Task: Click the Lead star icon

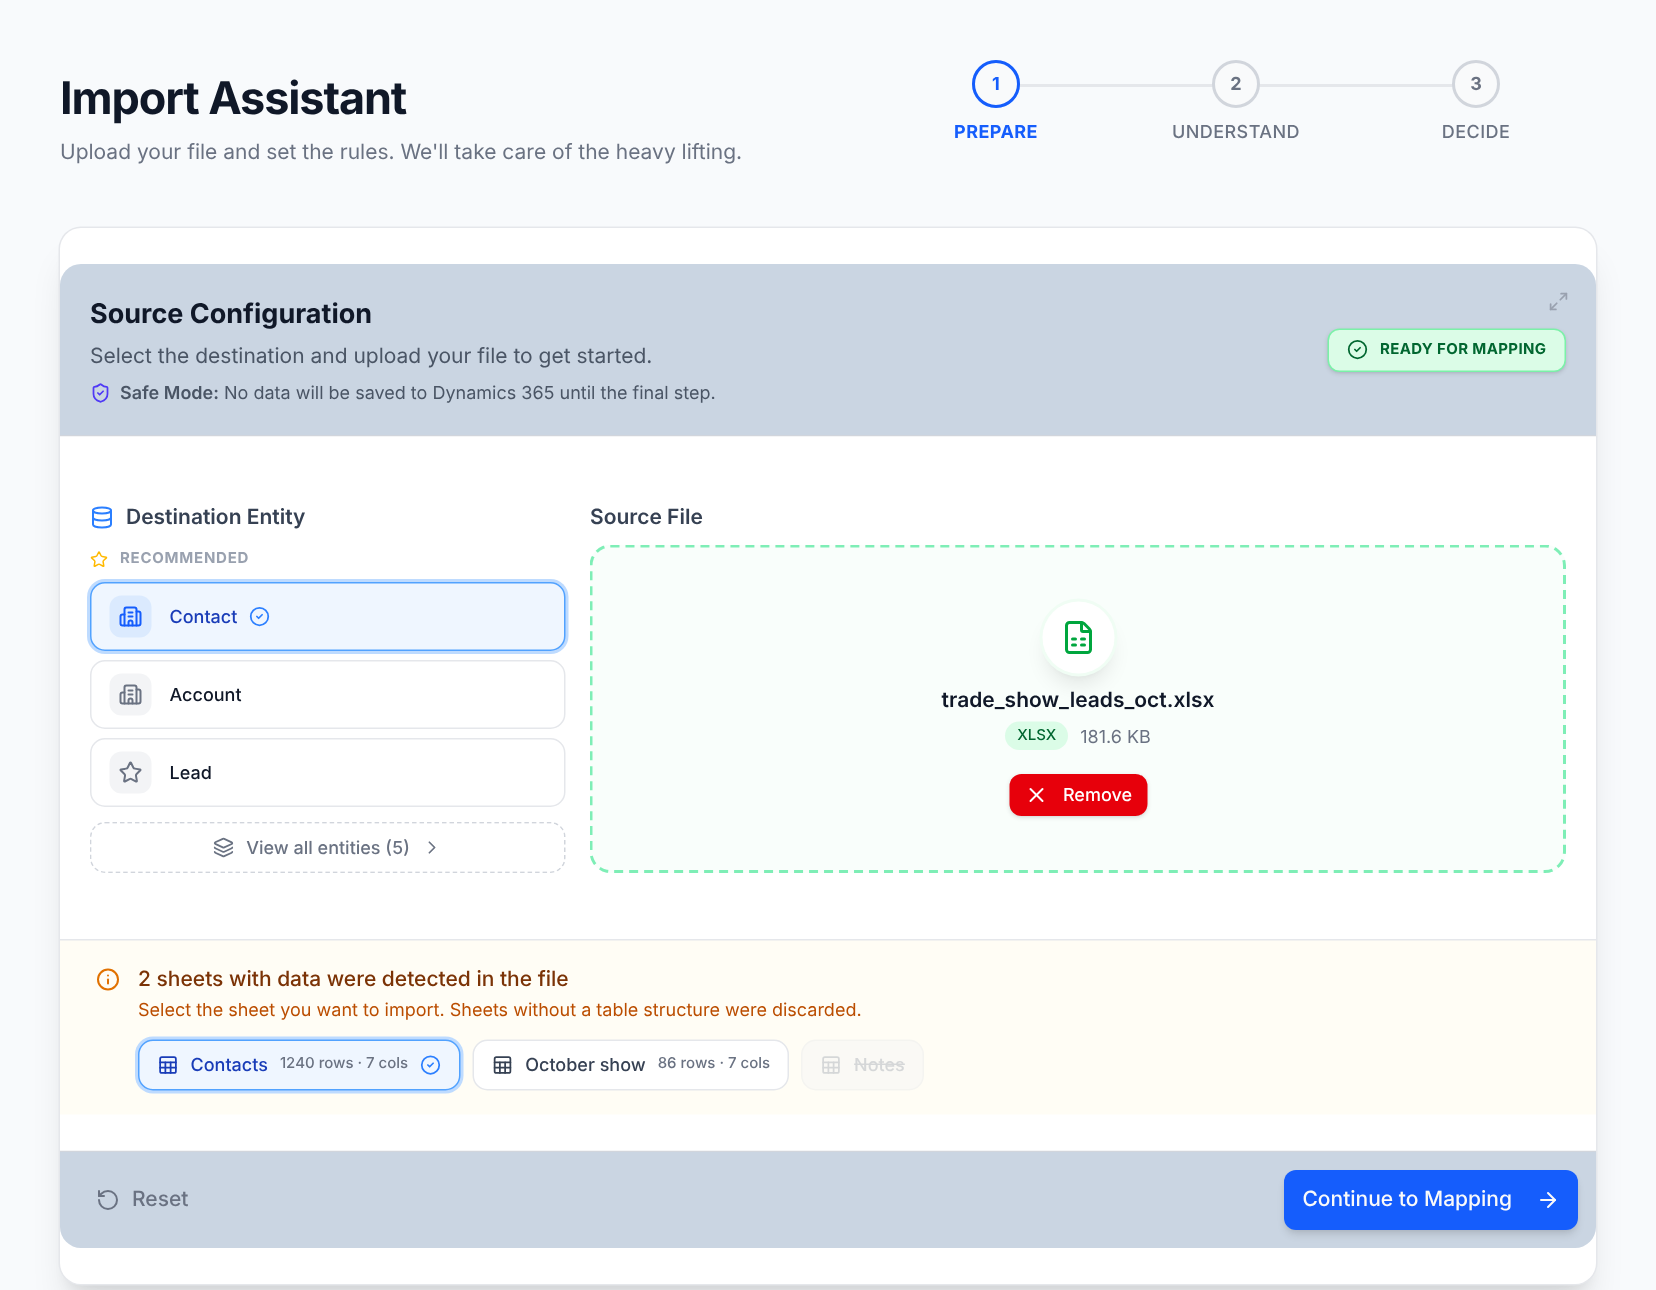Action: tap(131, 773)
